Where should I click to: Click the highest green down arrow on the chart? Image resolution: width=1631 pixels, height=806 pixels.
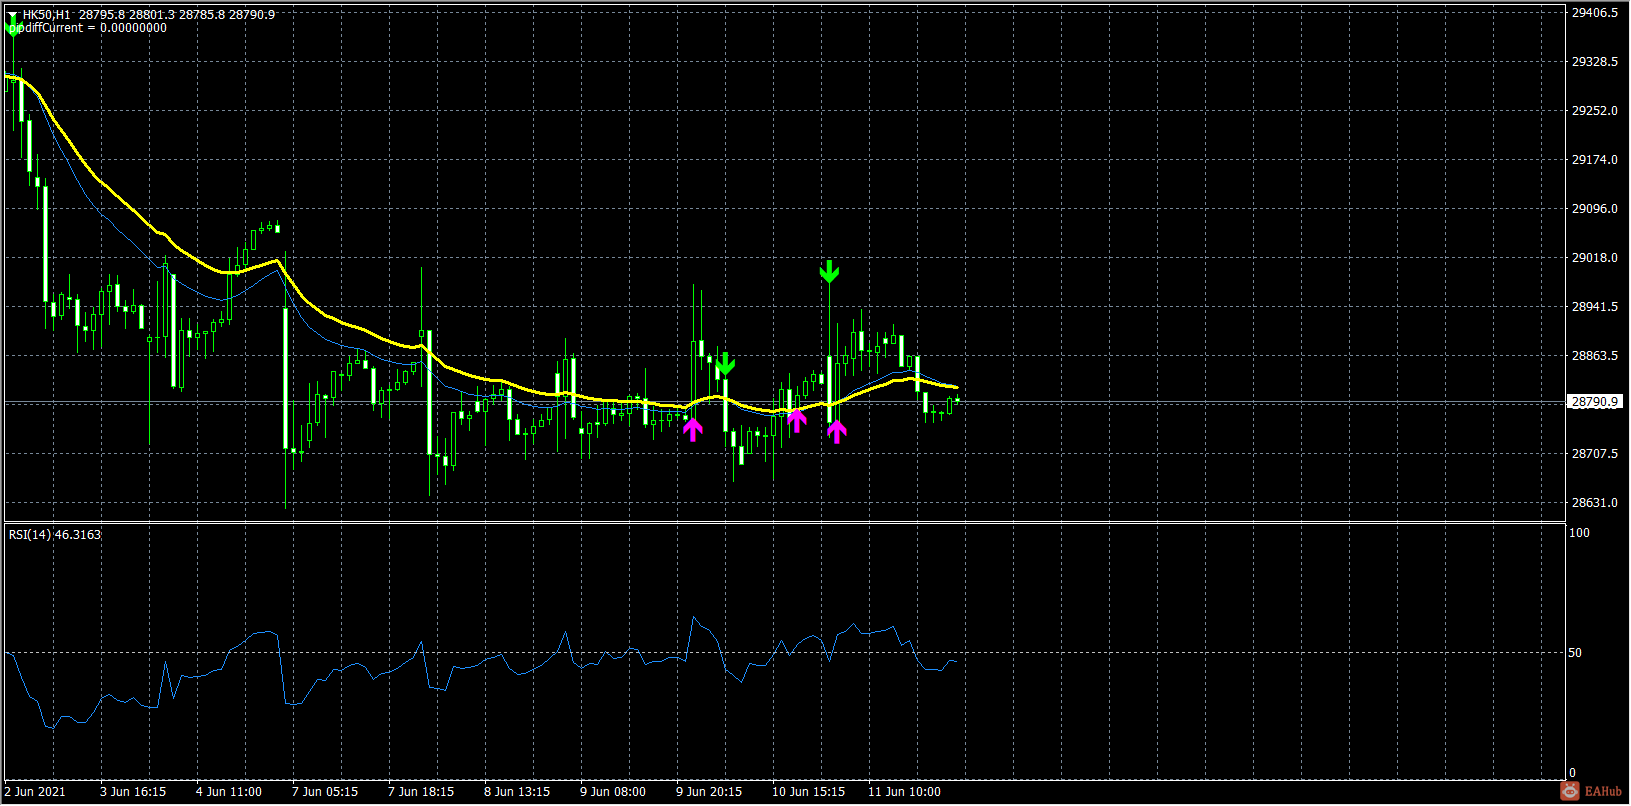829,272
